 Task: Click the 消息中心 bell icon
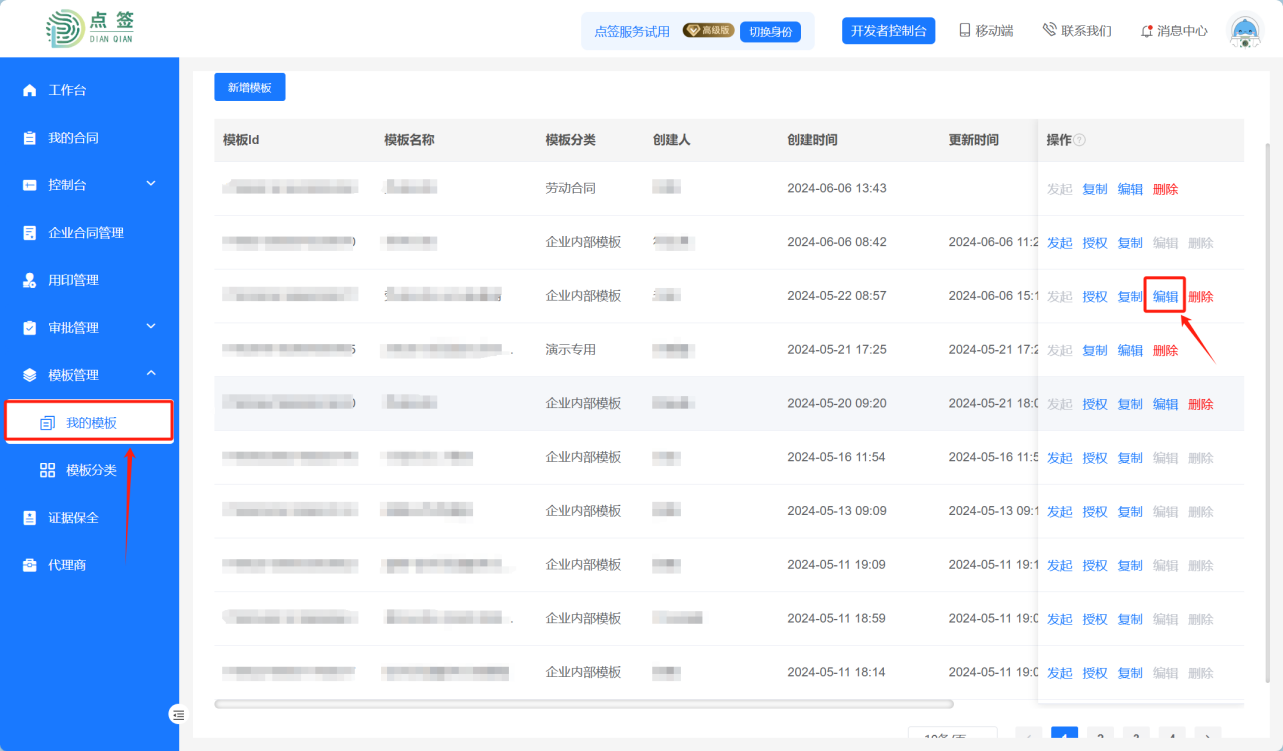[1147, 31]
